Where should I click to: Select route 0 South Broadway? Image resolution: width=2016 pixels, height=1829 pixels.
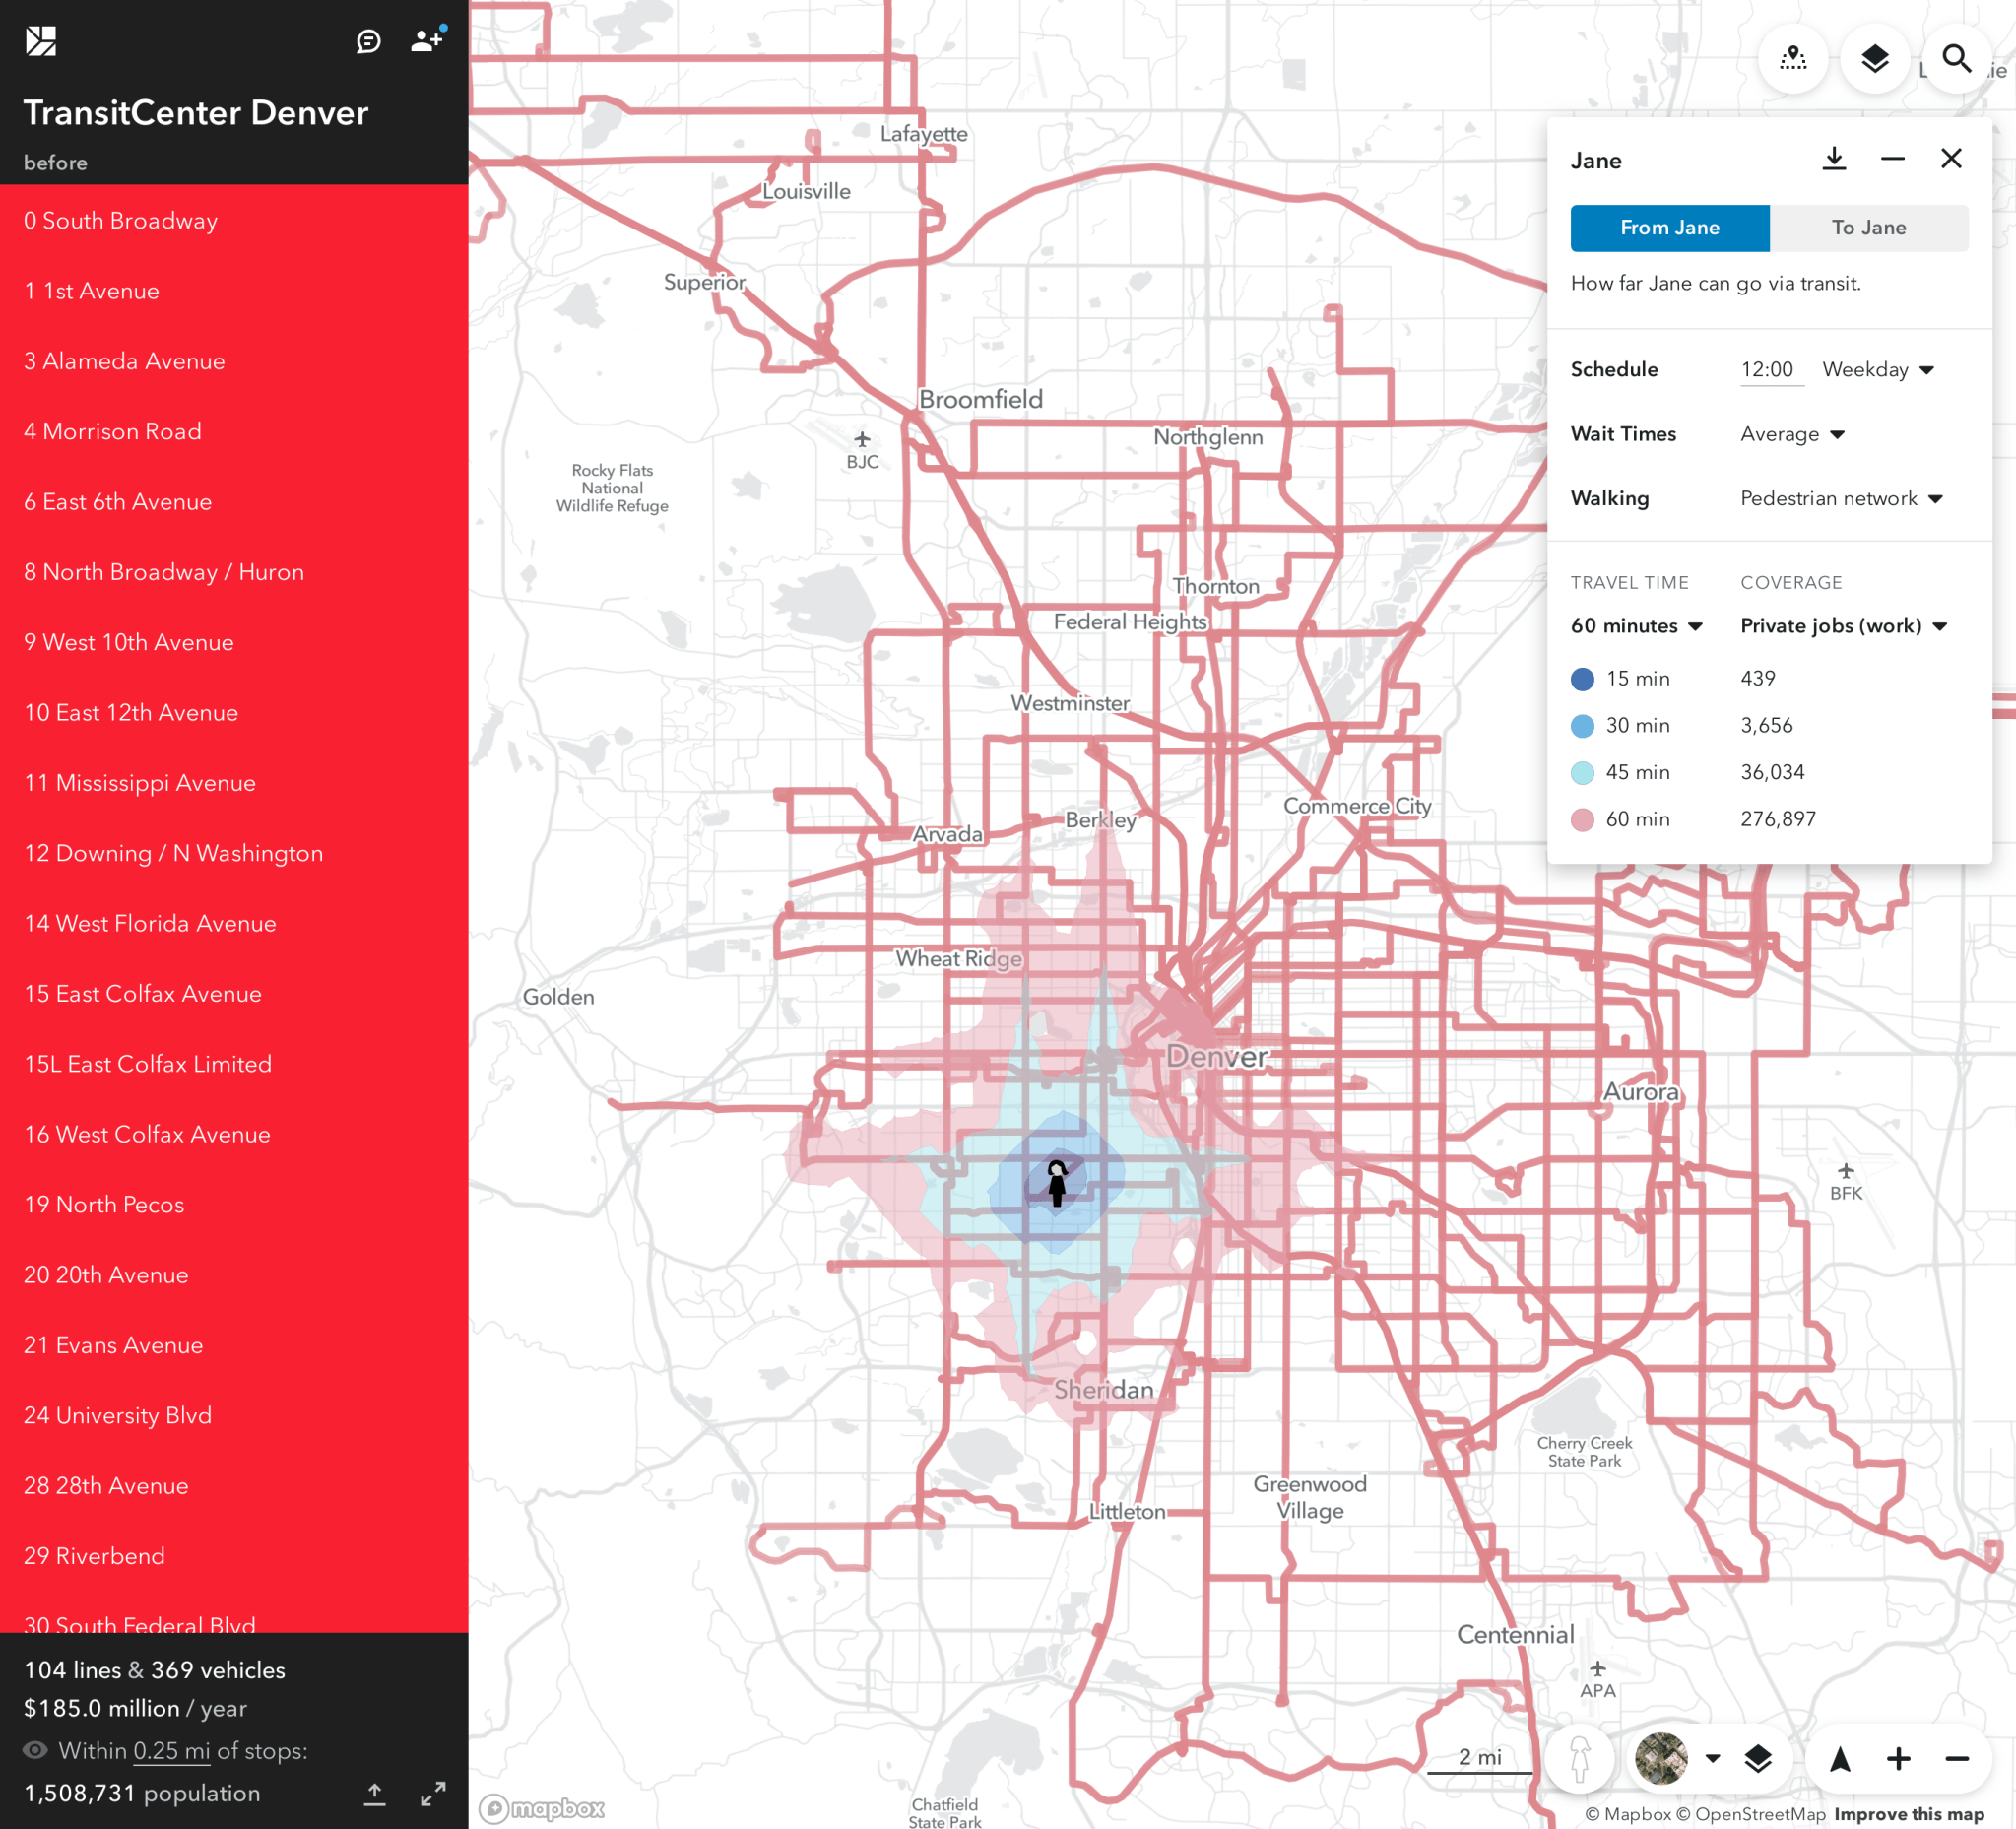click(121, 220)
